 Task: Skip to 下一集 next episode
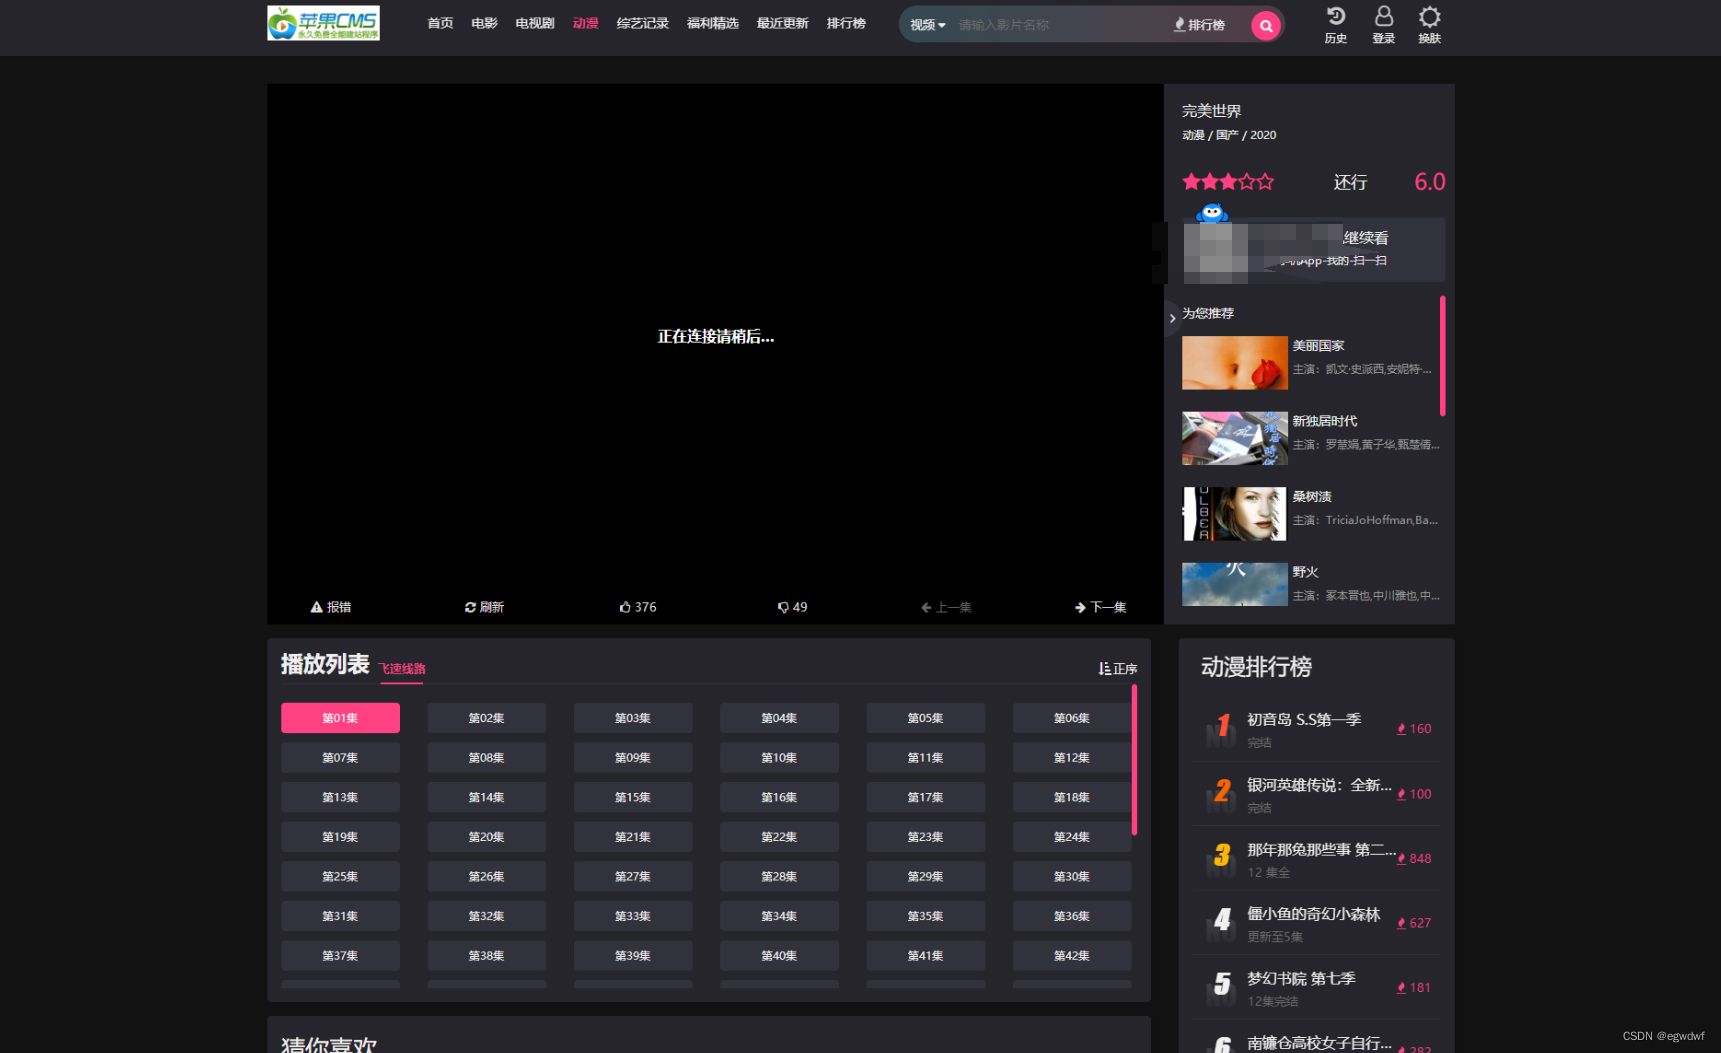pos(1100,606)
